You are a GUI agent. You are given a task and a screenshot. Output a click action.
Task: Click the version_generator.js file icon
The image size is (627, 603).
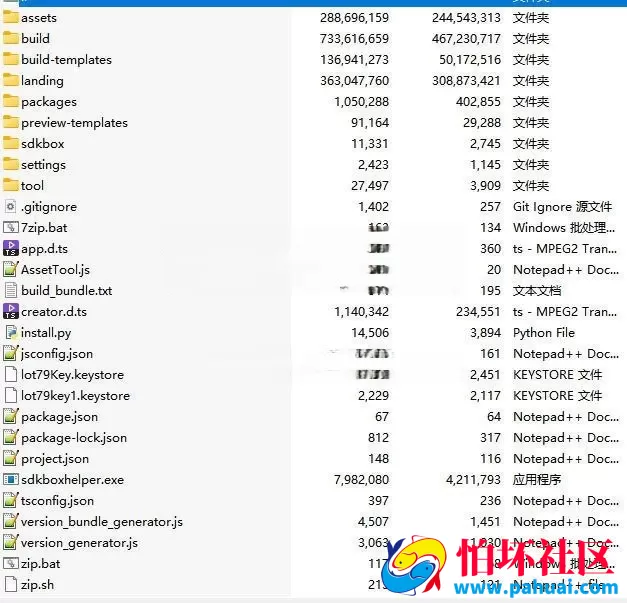11,542
